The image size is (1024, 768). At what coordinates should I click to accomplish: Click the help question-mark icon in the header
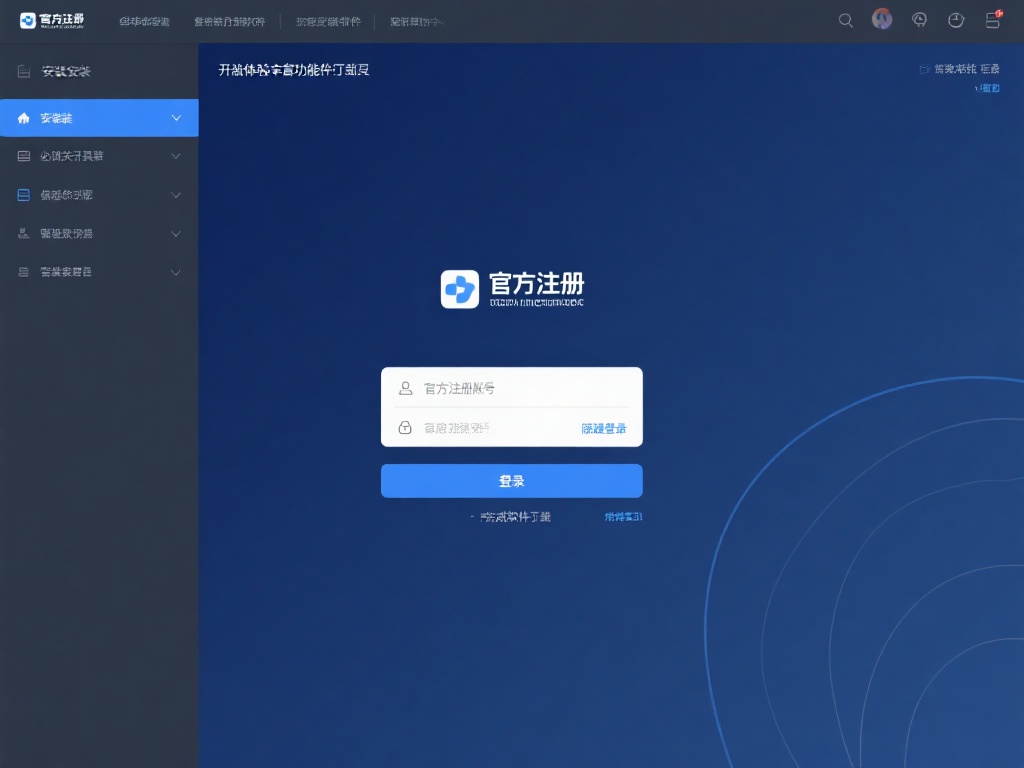point(919,20)
